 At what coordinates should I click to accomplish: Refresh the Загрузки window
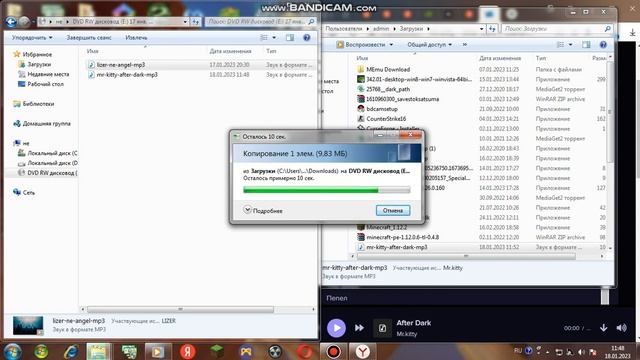[492, 29]
